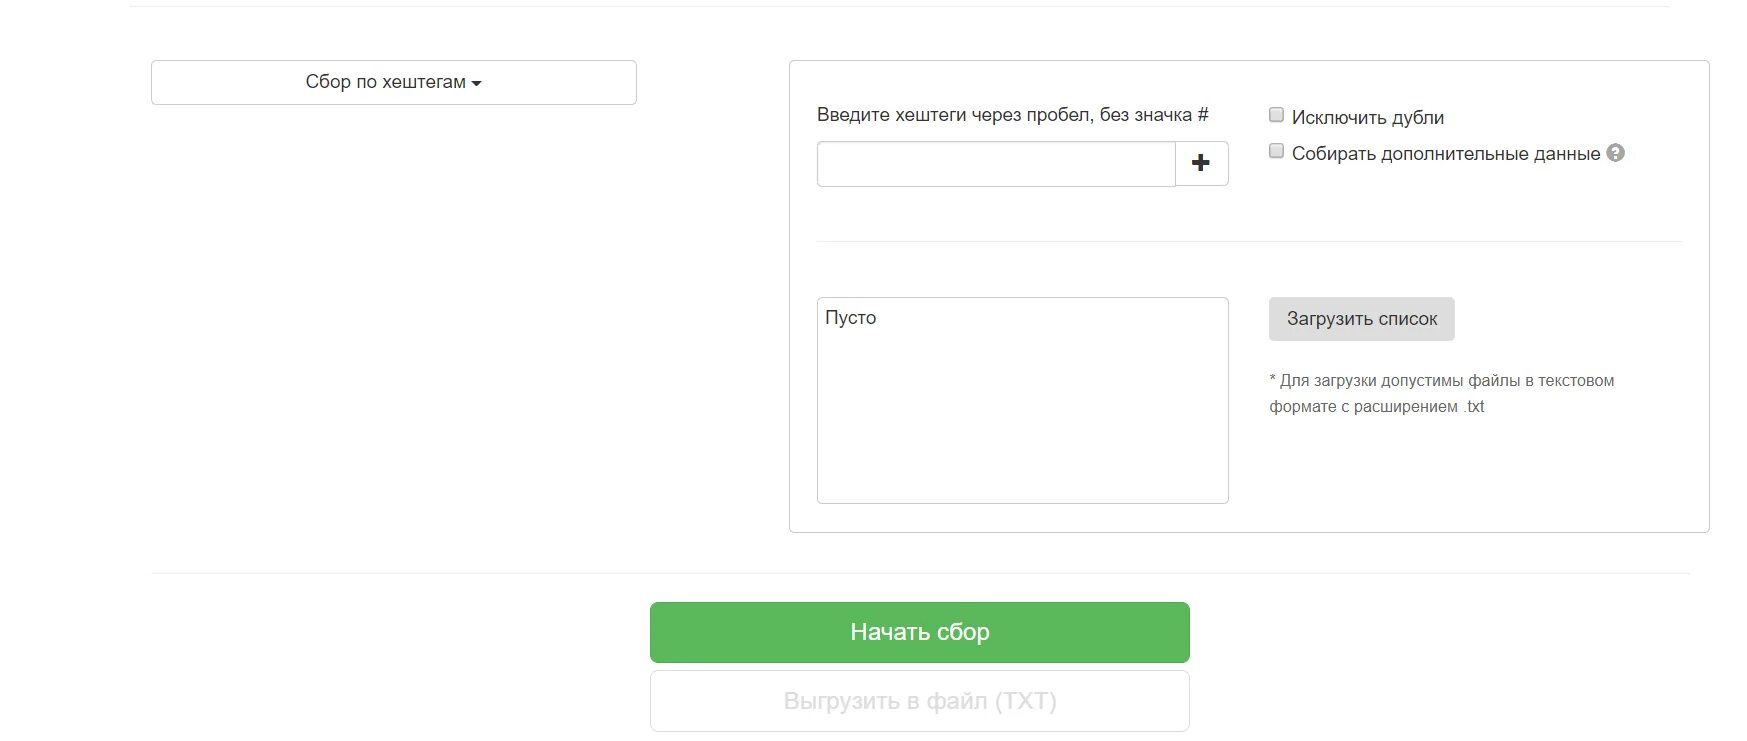Toggle Собирать дополнительные данные checkbox
The height and width of the screenshot is (741, 1747).
click(x=1276, y=151)
